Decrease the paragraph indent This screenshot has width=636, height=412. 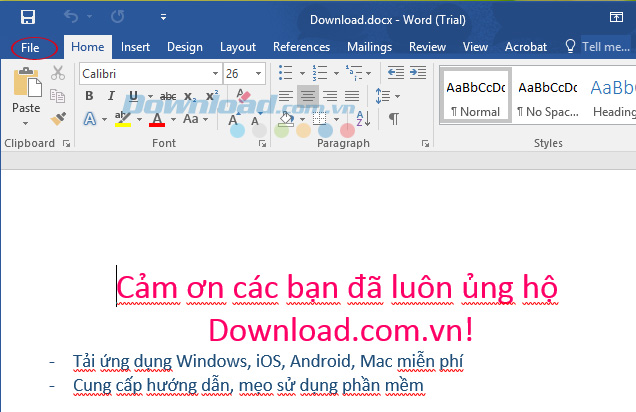pos(396,73)
